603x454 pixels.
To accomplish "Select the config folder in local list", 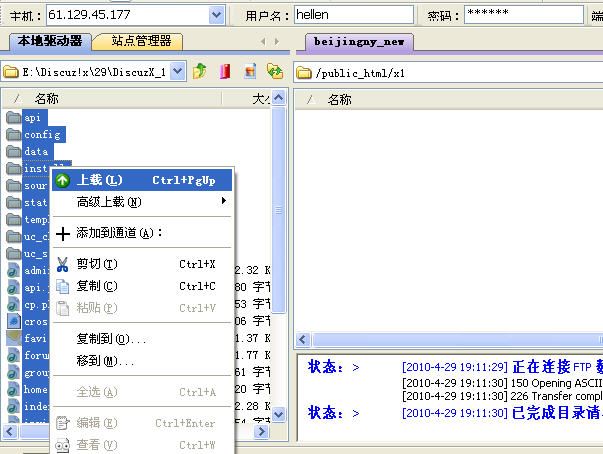I will (42, 134).
